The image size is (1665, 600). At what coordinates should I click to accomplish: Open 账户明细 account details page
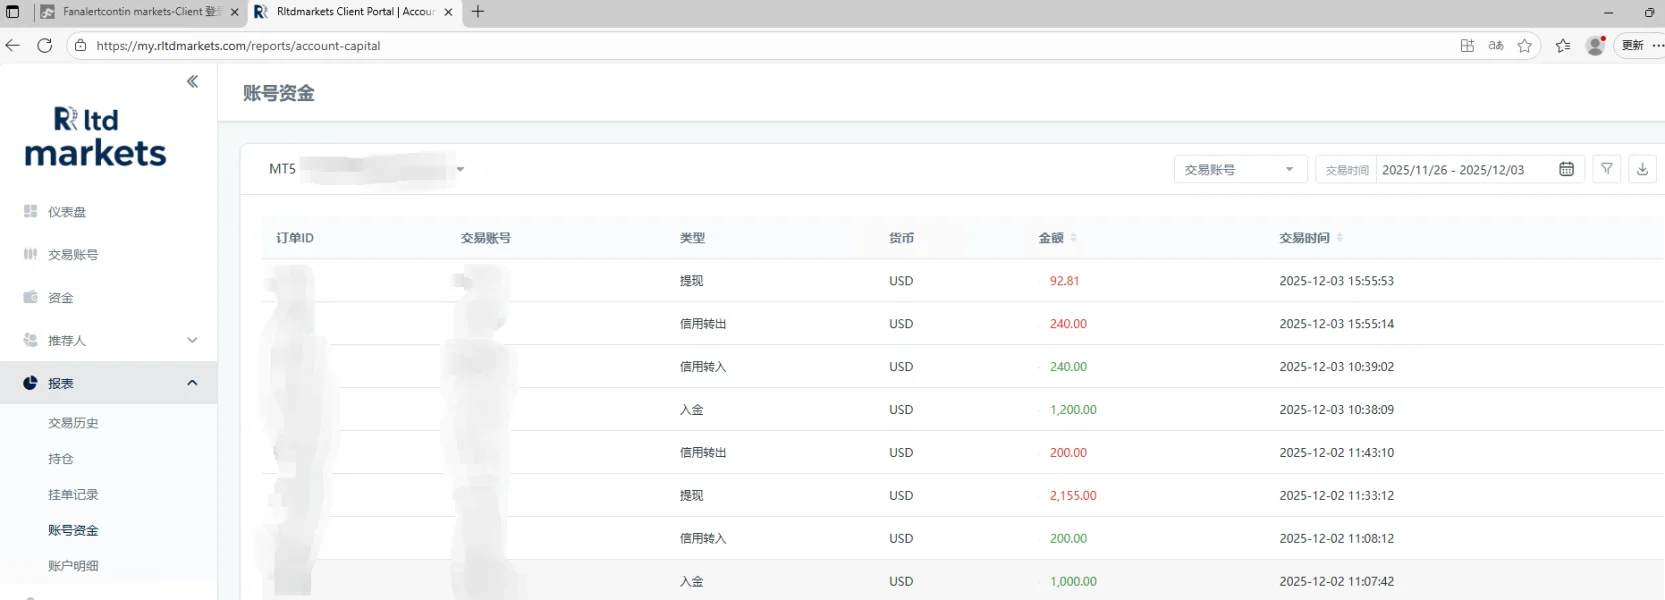tap(73, 566)
